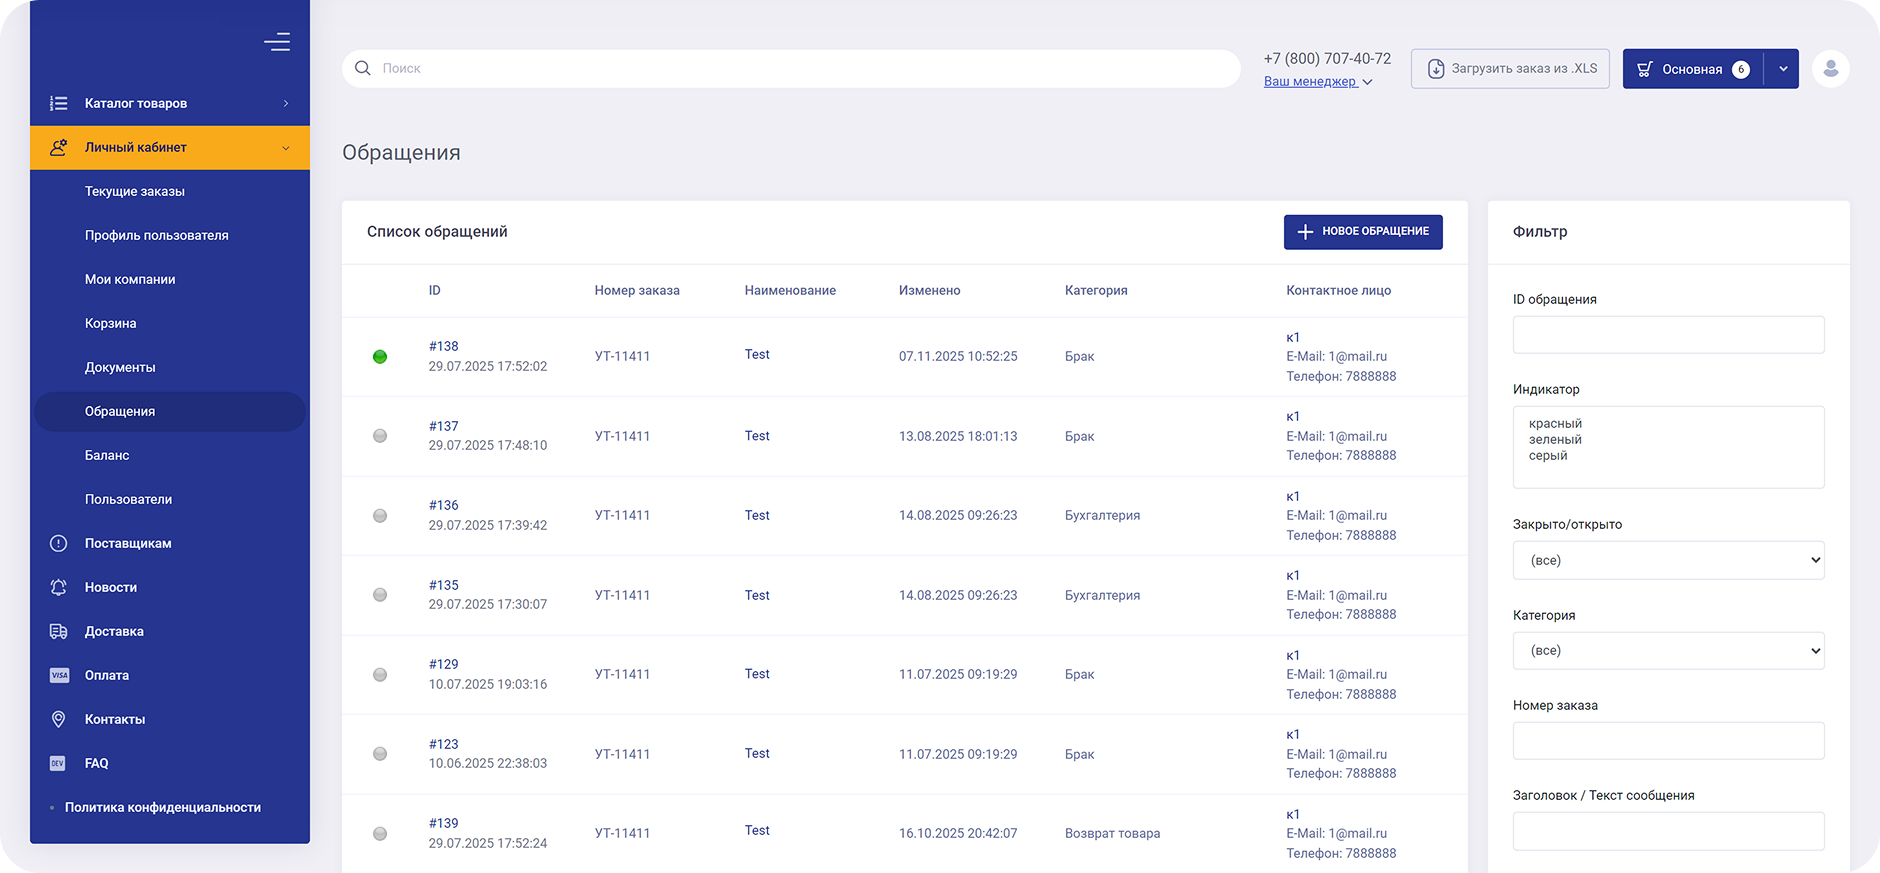Click the green status indicator for #138
The height and width of the screenshot is (873, 1880).
[x=380, y=357]
